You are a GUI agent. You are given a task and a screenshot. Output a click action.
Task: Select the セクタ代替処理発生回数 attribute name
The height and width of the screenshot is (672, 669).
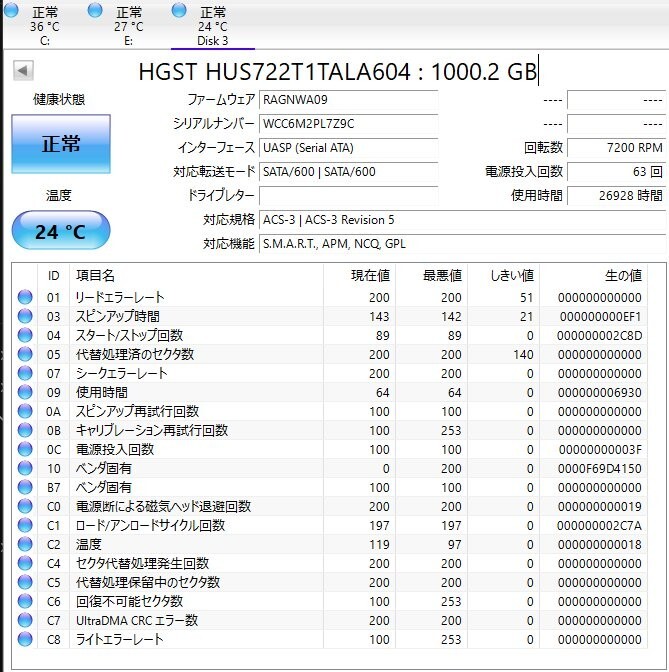click(142, 563)
